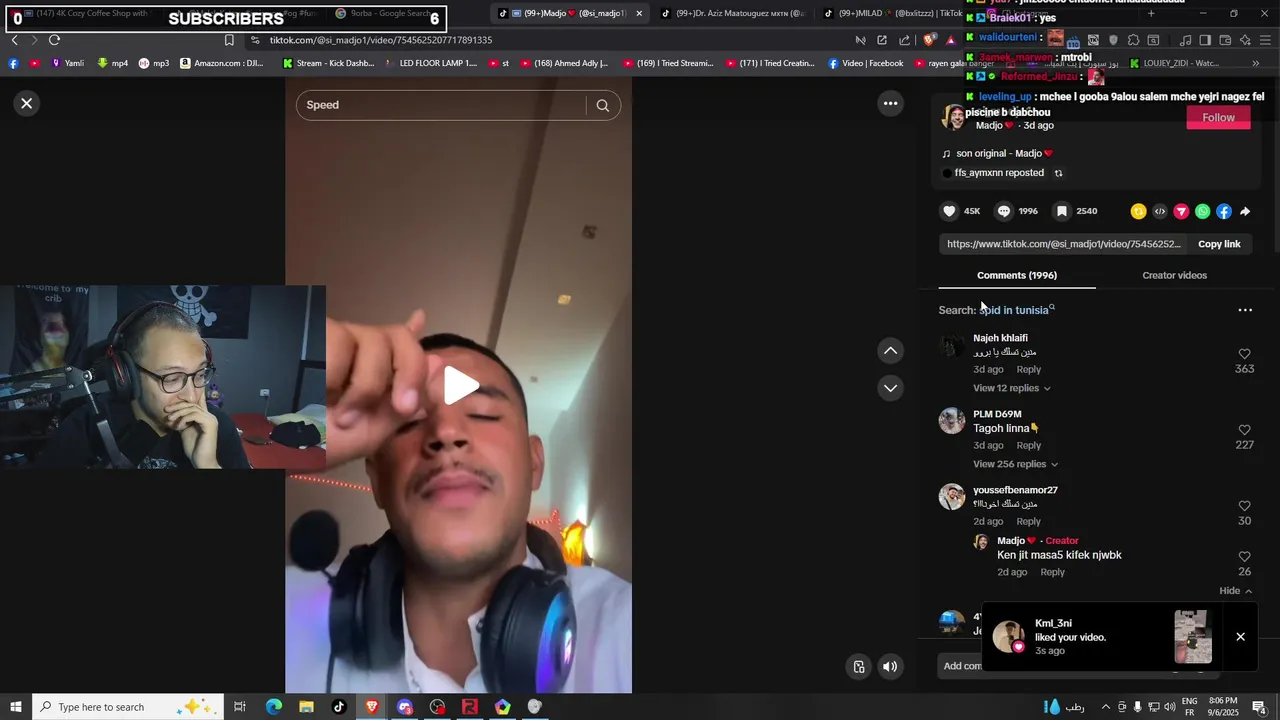The width and height of the screenshot is (1280, 720).
Task: Click the yellow repost share icon
Action: point(1138,211)
